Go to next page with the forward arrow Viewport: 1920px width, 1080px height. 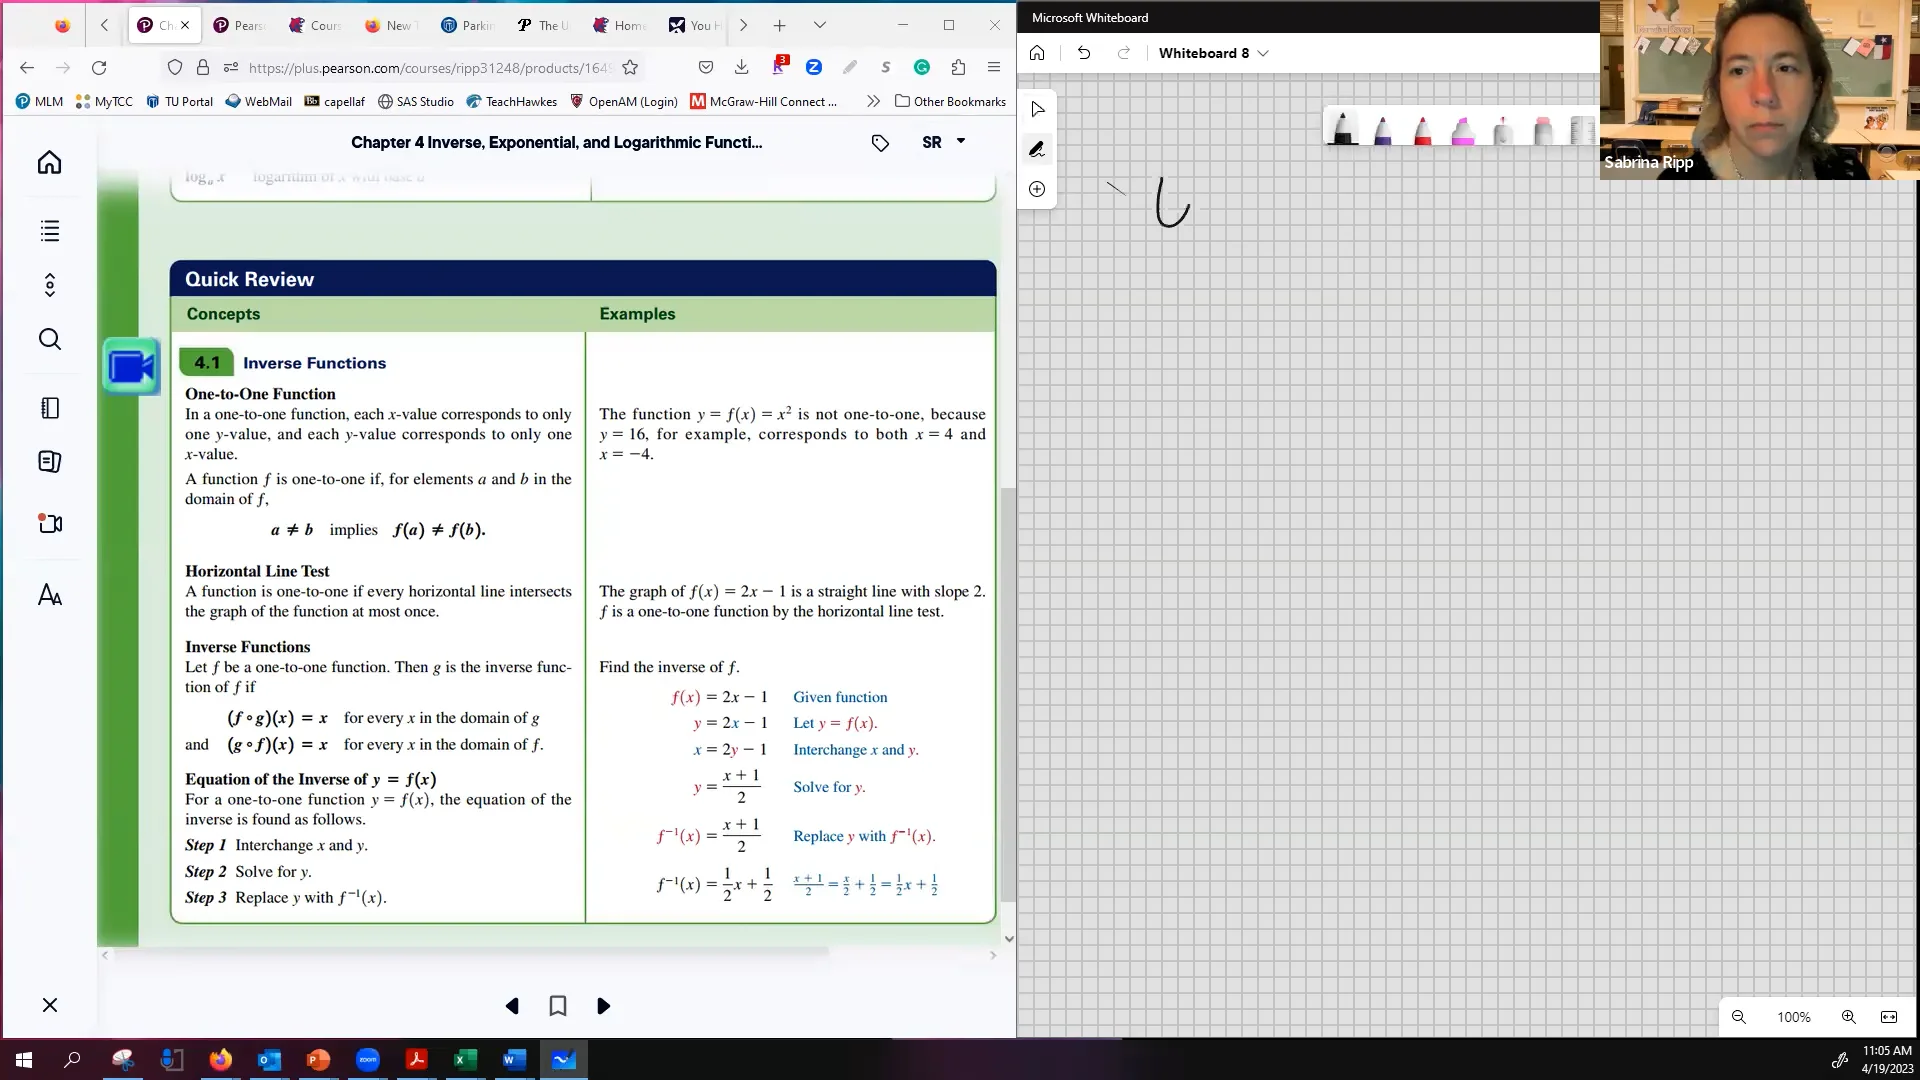(x=602, y=1005)
